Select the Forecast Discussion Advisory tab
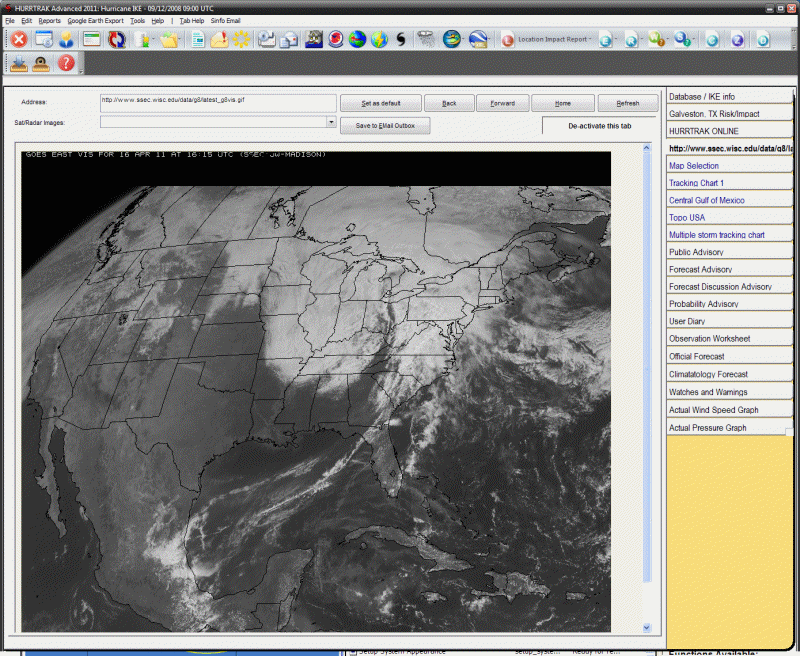This screenshot has height=656, width=800. 720,287
